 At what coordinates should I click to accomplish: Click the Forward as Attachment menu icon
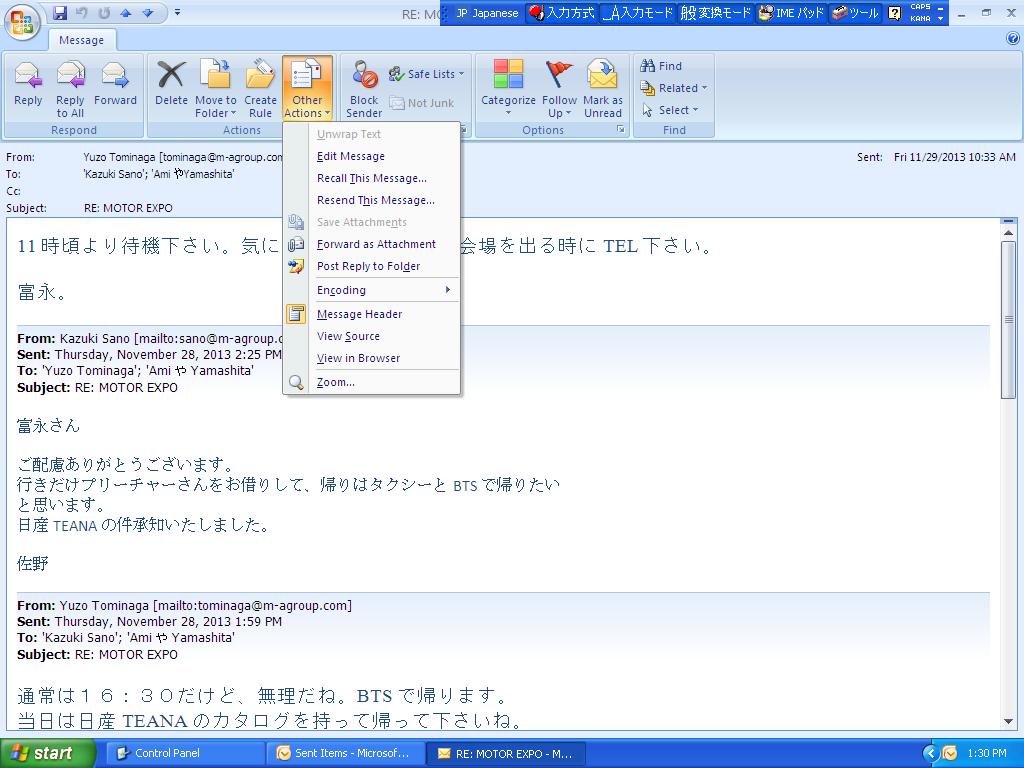coord(296,244)
